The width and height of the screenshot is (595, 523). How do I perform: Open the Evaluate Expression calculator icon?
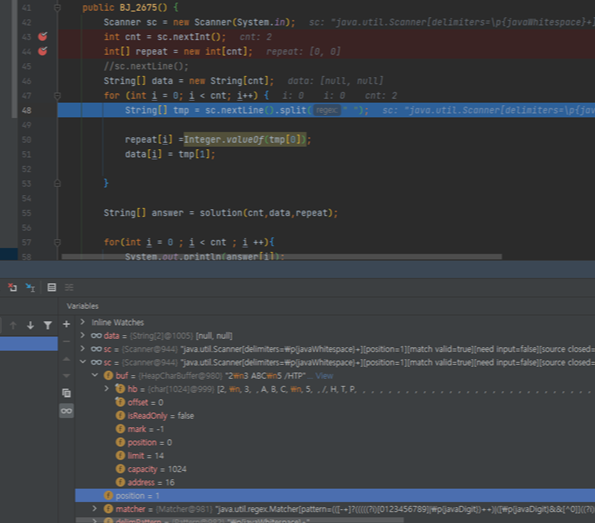coord(52,287)
